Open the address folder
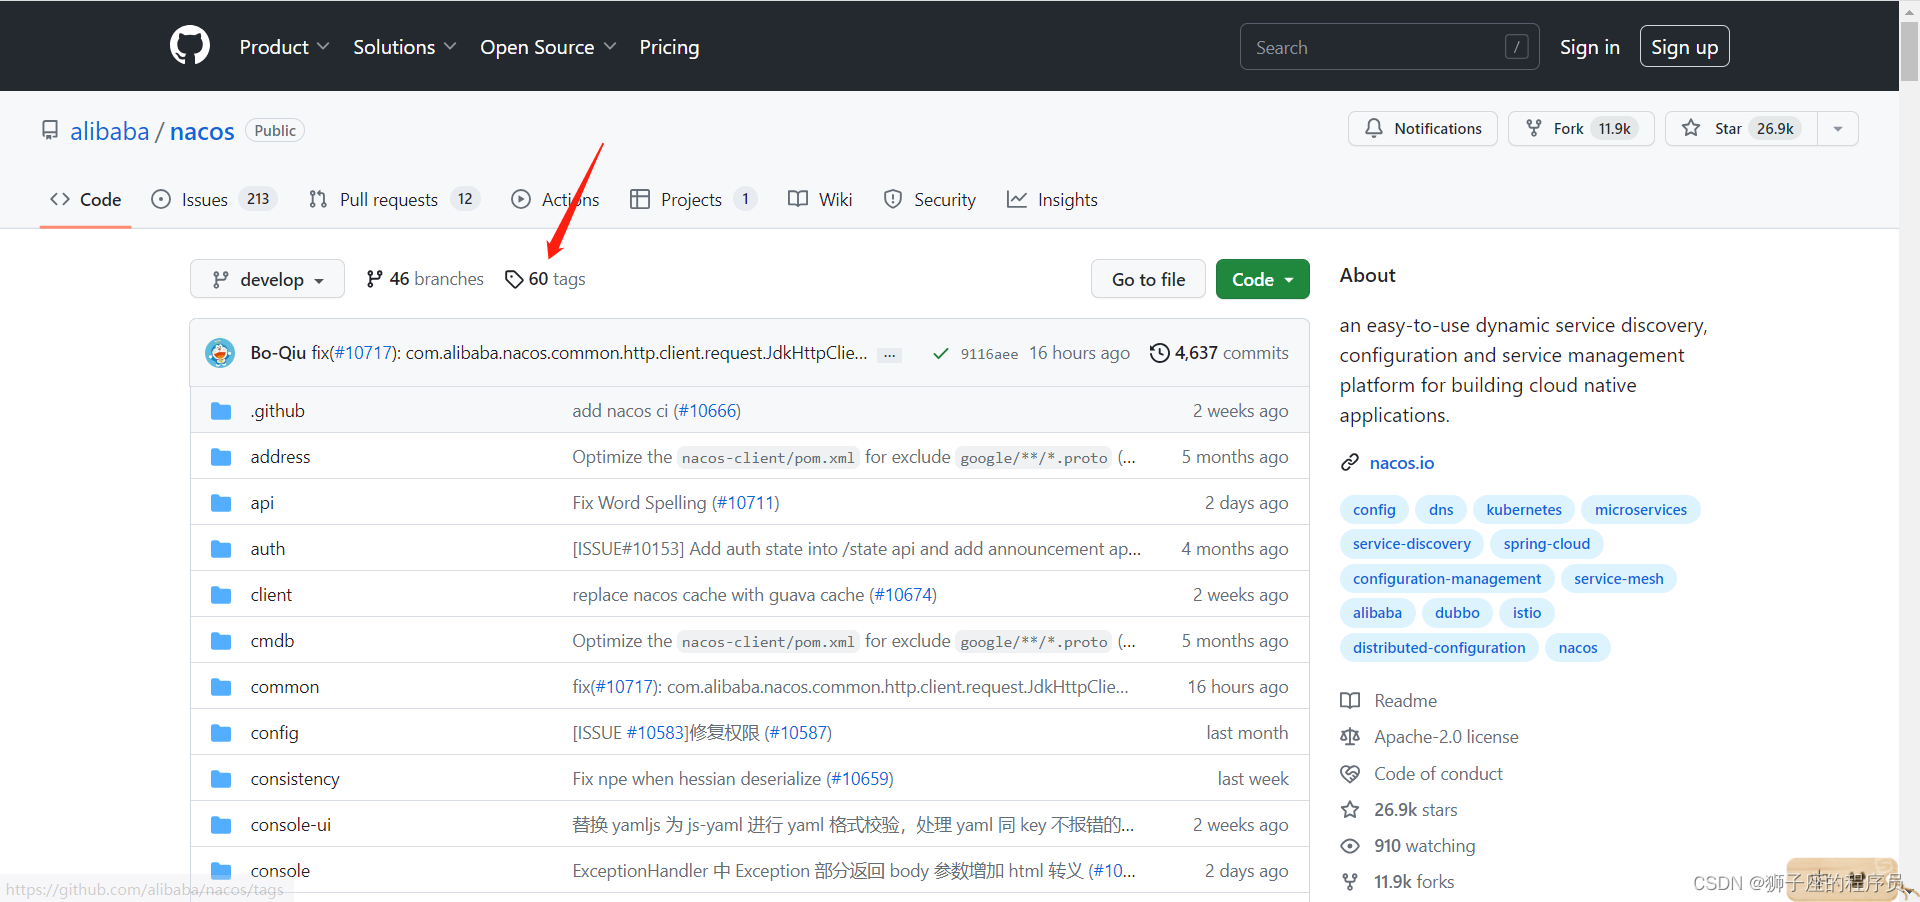Viewport: 1920px width, 902px height. (x=280, y=457)
